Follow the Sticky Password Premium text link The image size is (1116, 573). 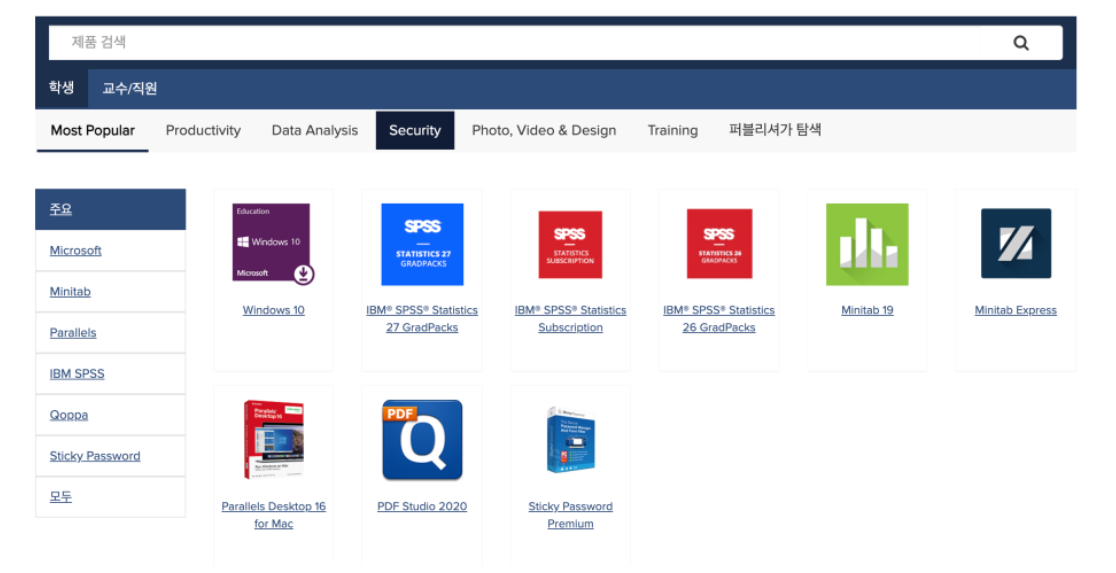(570, 515)
